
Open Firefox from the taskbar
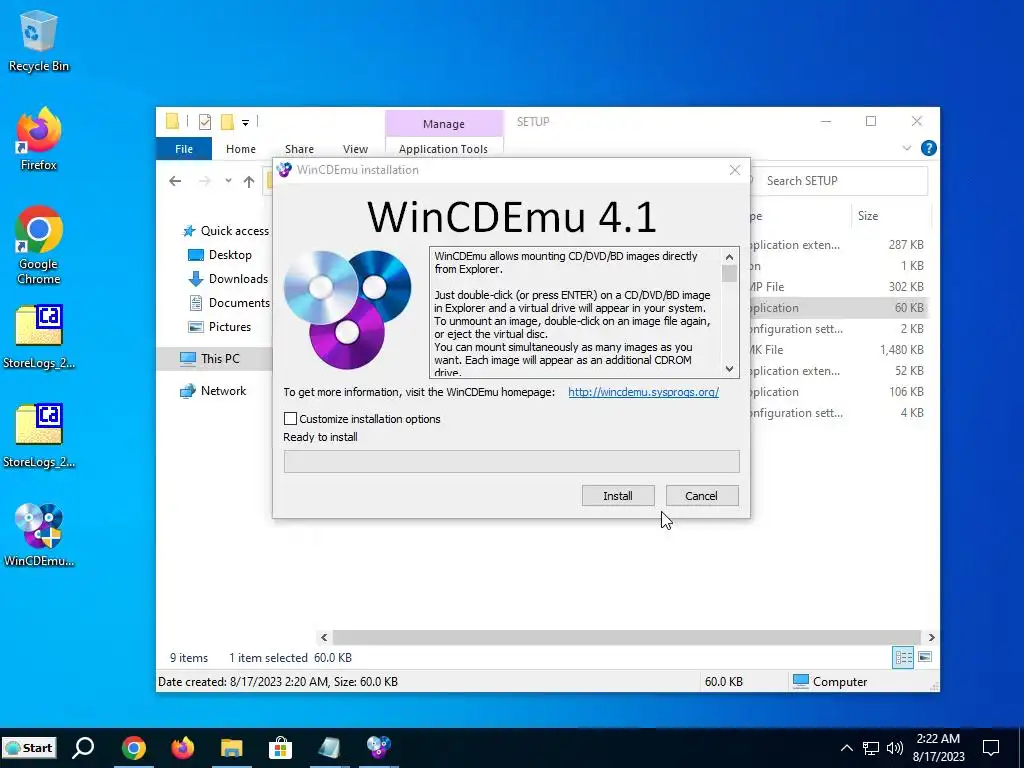point(182,748)
